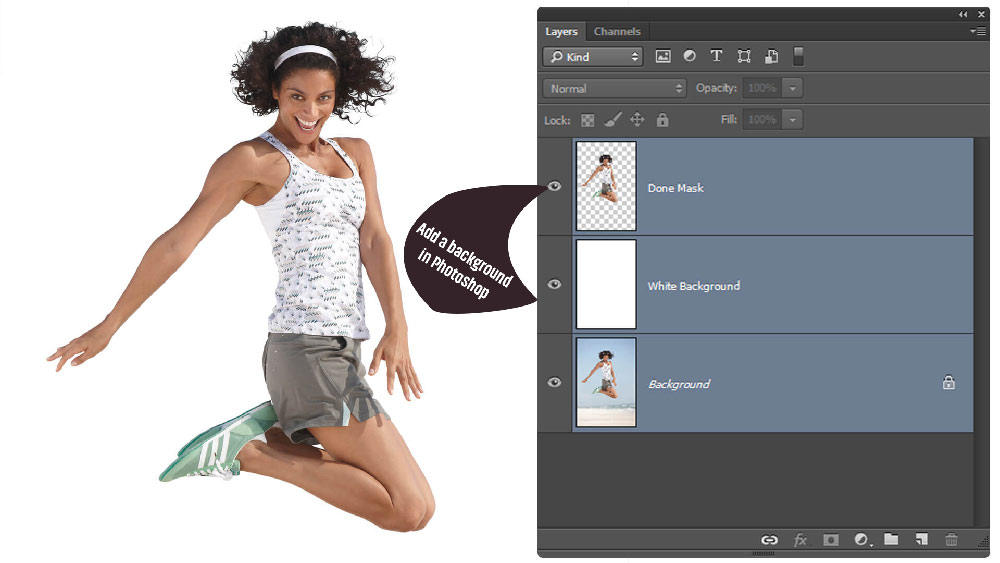Switch to the Channels tab
This screenshot has width=1000, height=563.
coord(617,31)
